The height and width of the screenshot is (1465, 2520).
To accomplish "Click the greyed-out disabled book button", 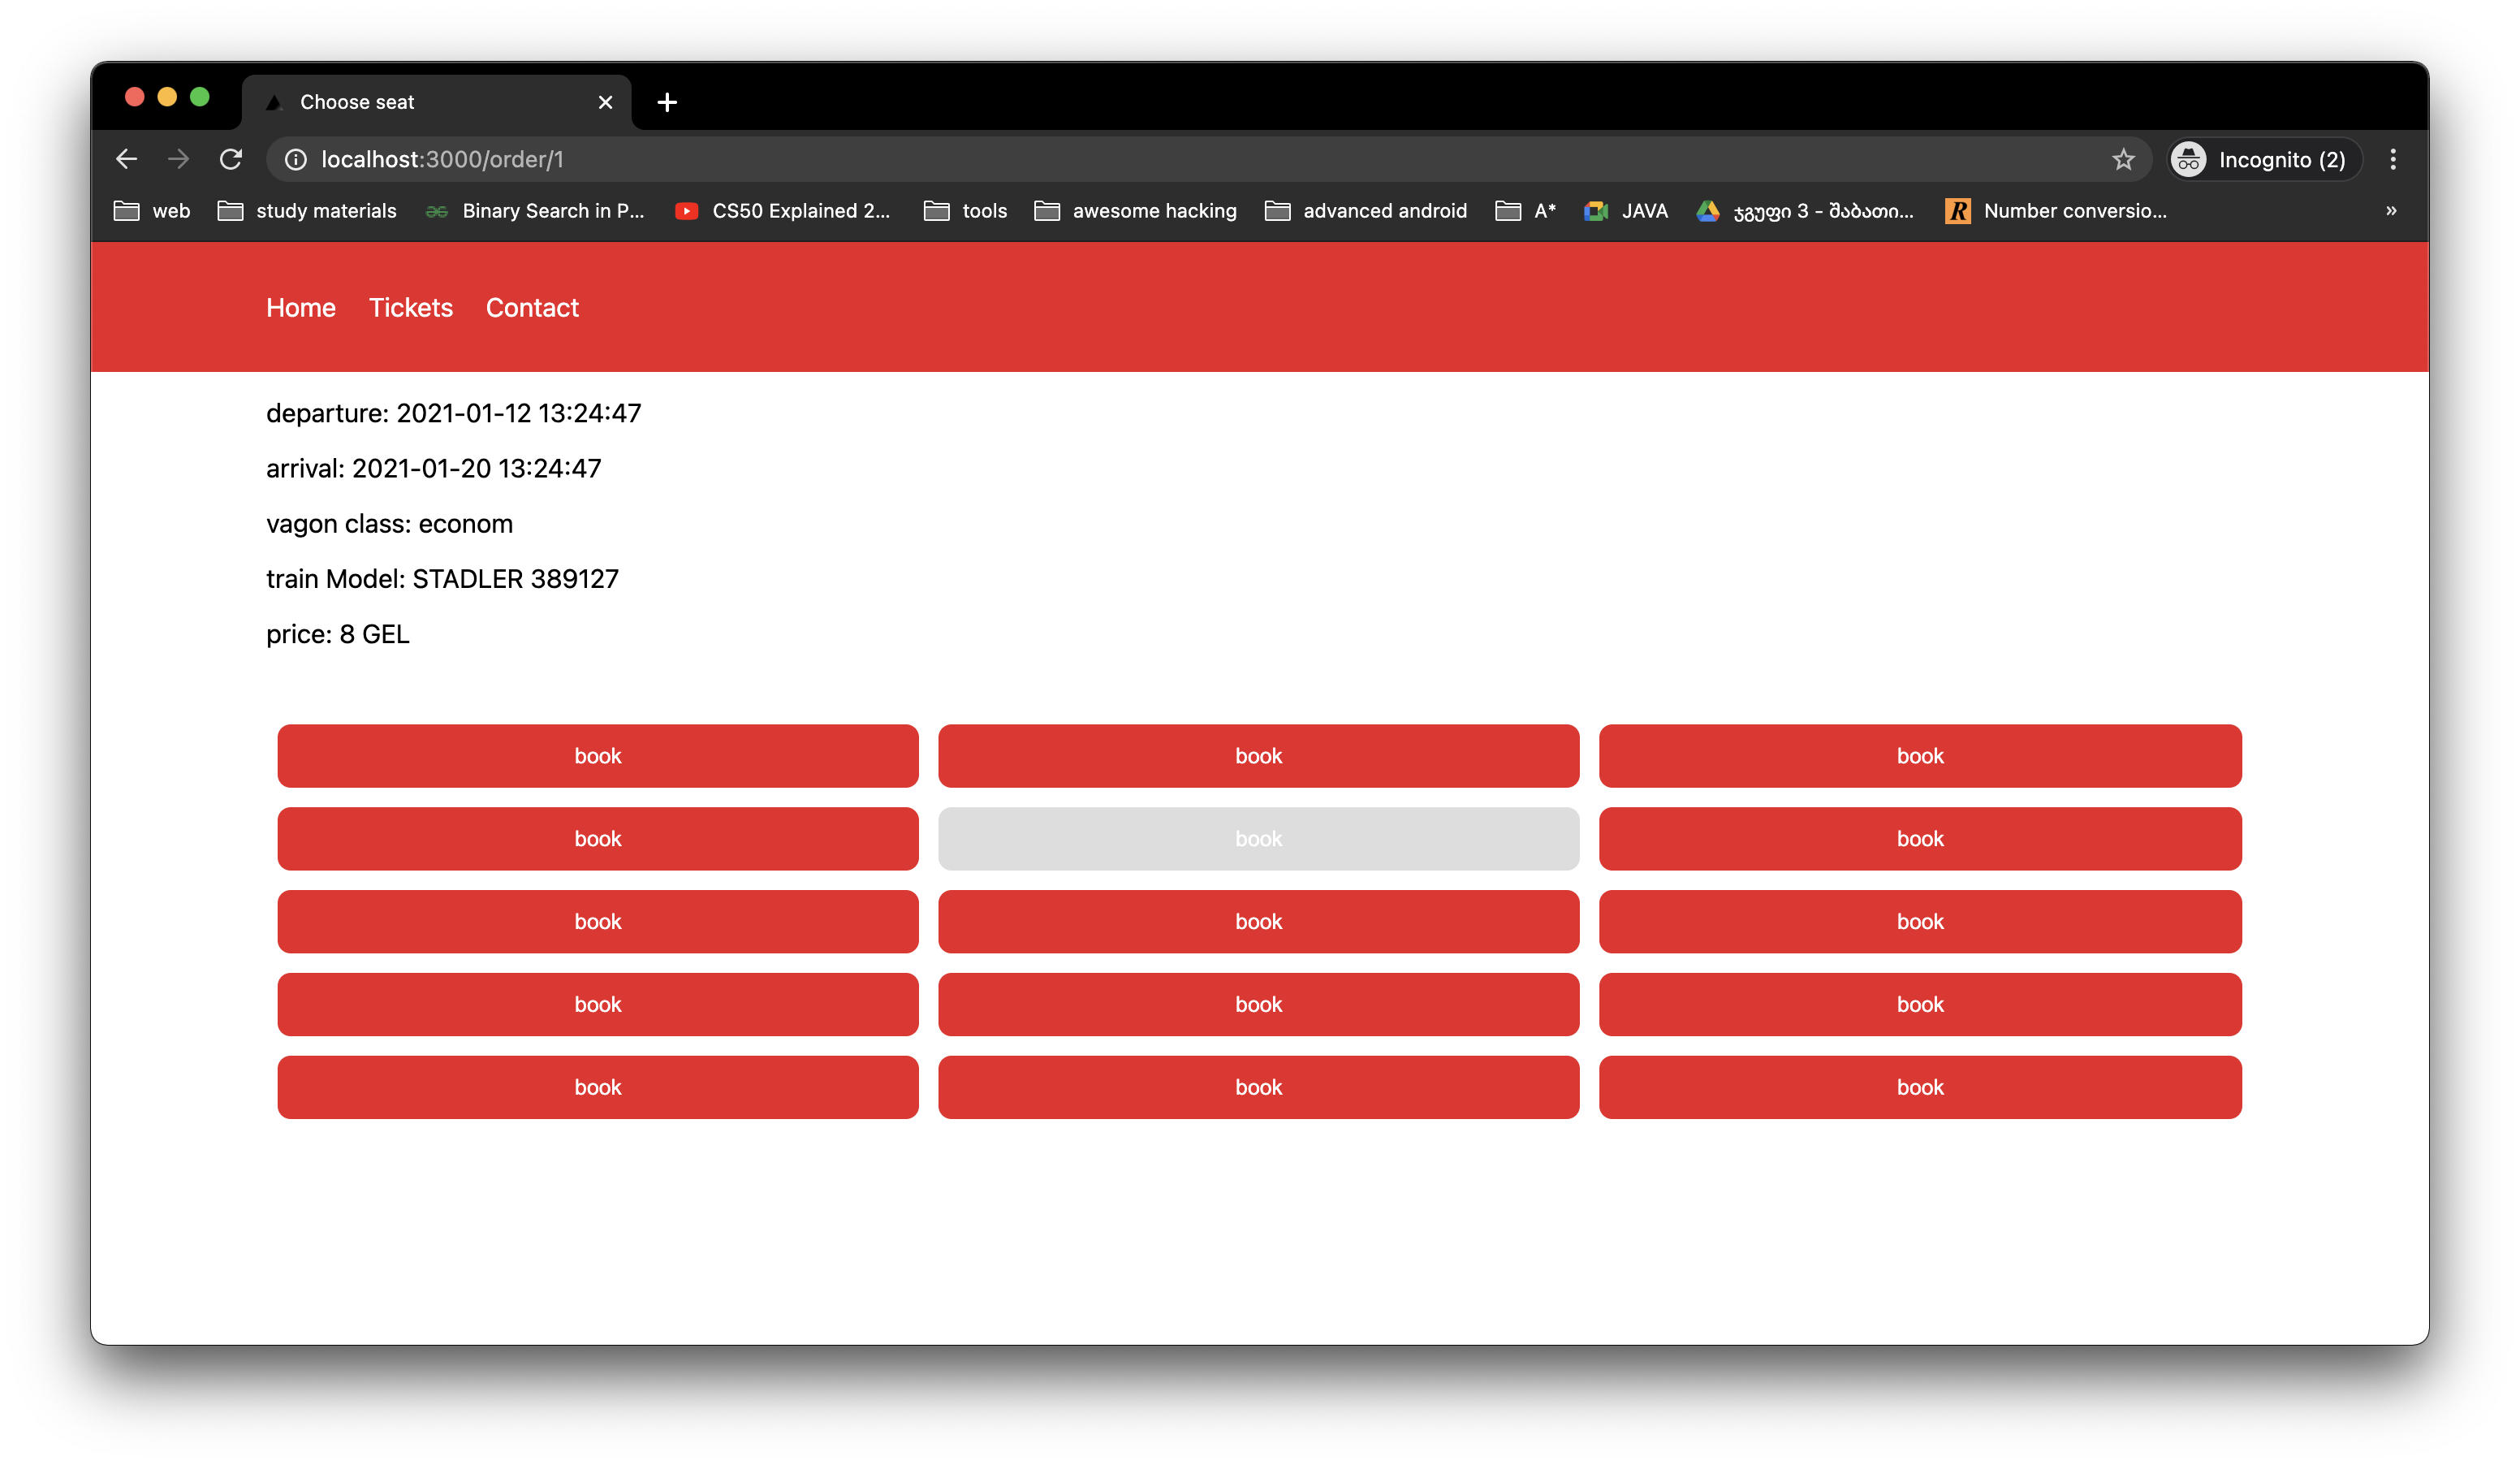I will tap(1258, 839).
